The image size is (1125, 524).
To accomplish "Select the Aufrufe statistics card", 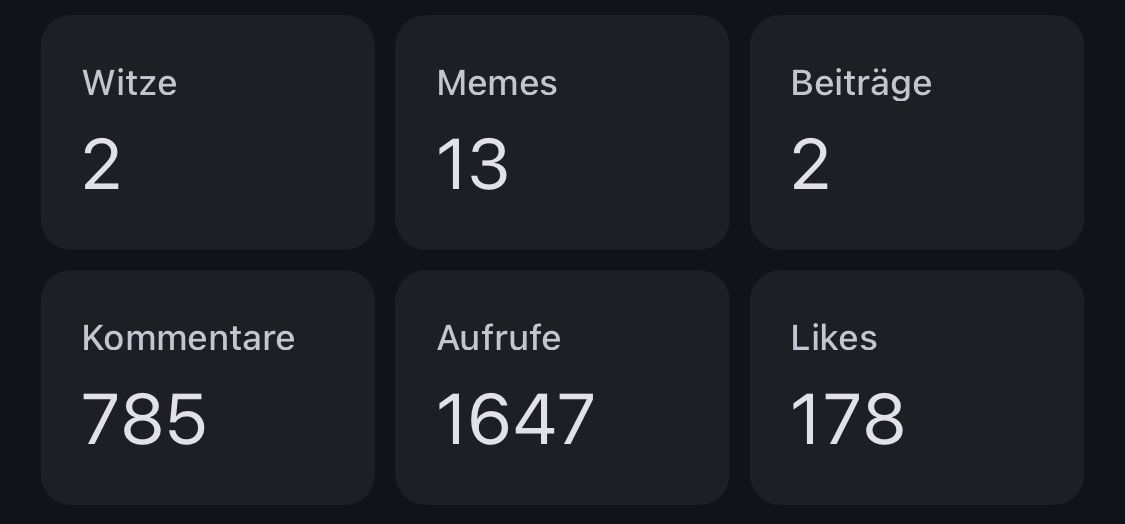I will [561, 387].
